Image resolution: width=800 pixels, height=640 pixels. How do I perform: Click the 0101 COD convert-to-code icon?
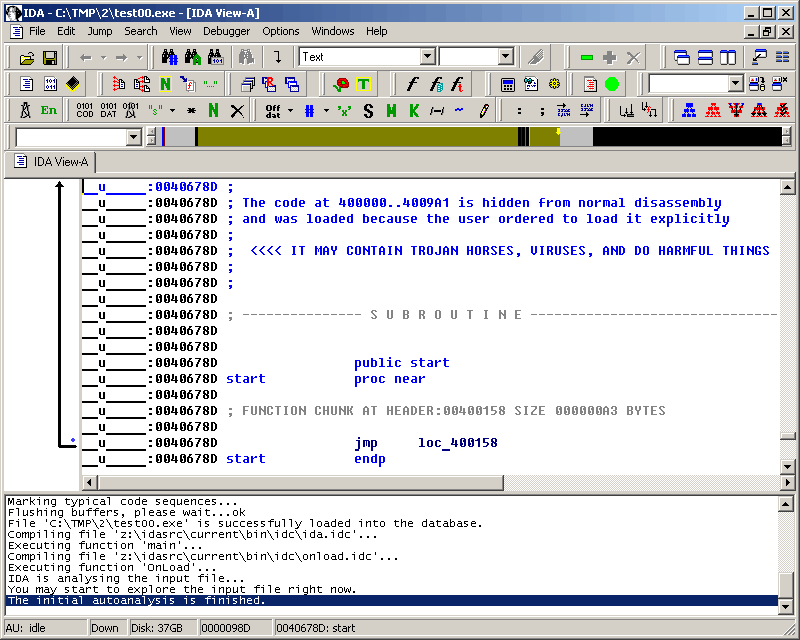[85, 110]
